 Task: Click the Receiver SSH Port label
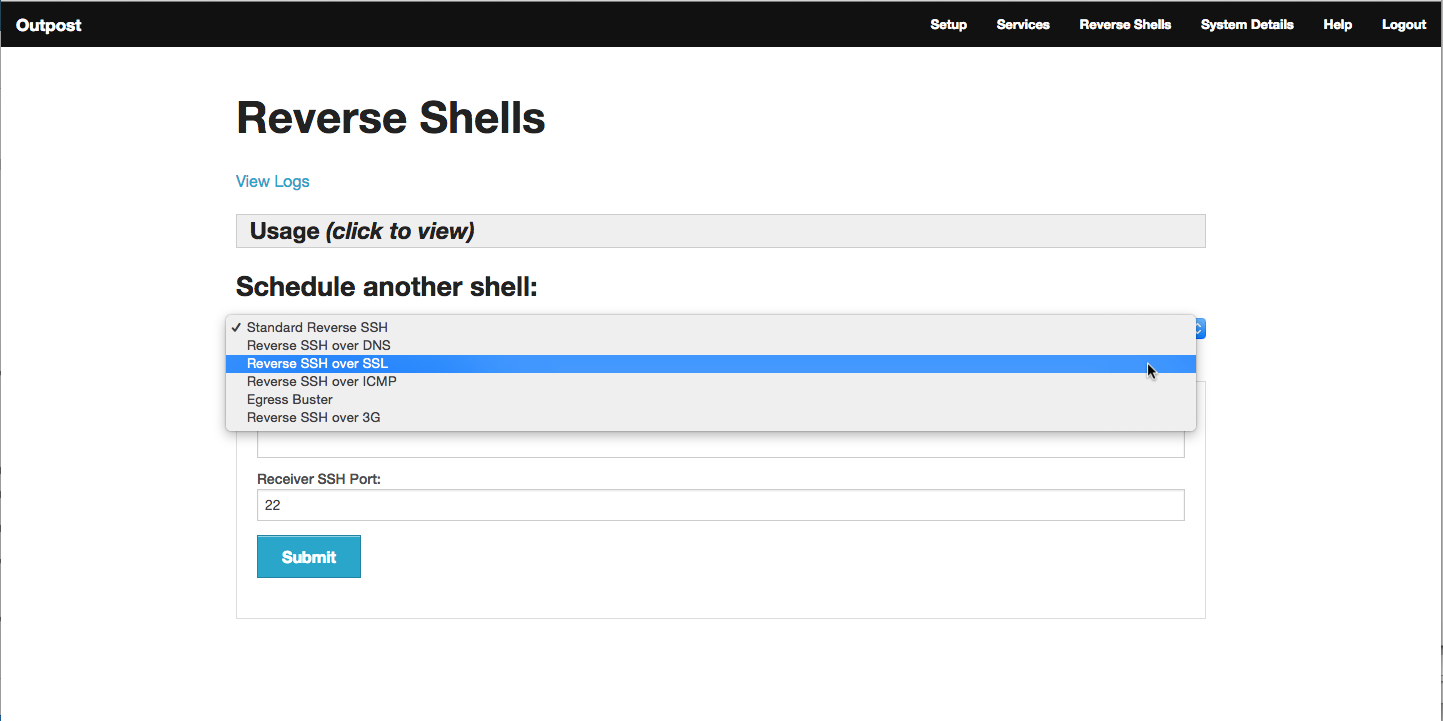[319, 479]
